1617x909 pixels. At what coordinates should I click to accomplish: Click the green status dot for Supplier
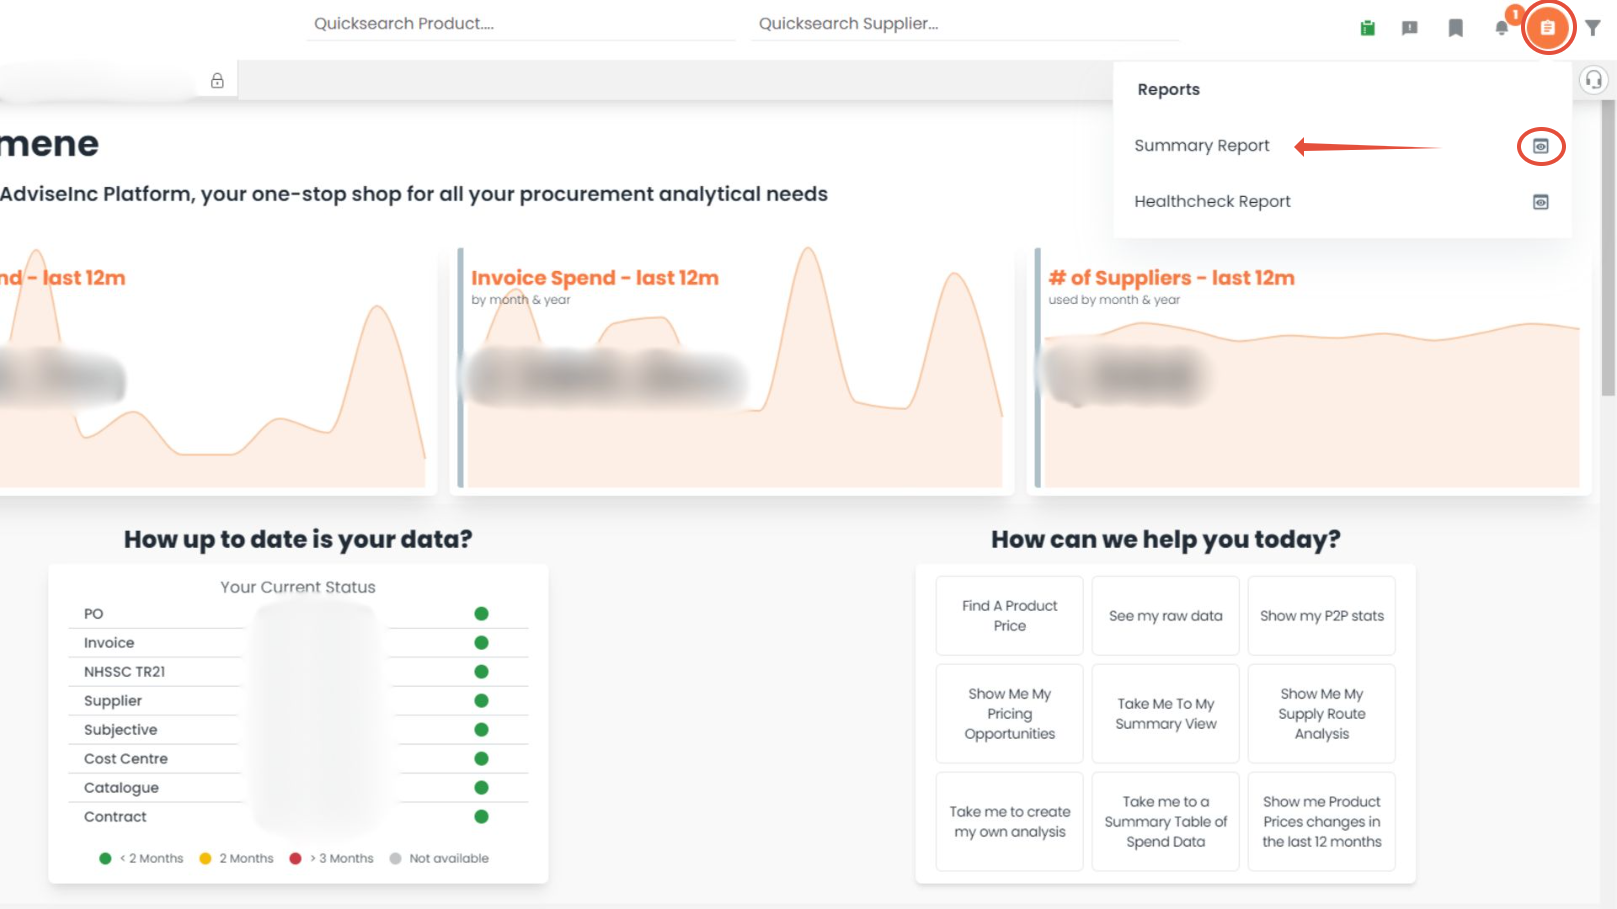tap(481, 701)
